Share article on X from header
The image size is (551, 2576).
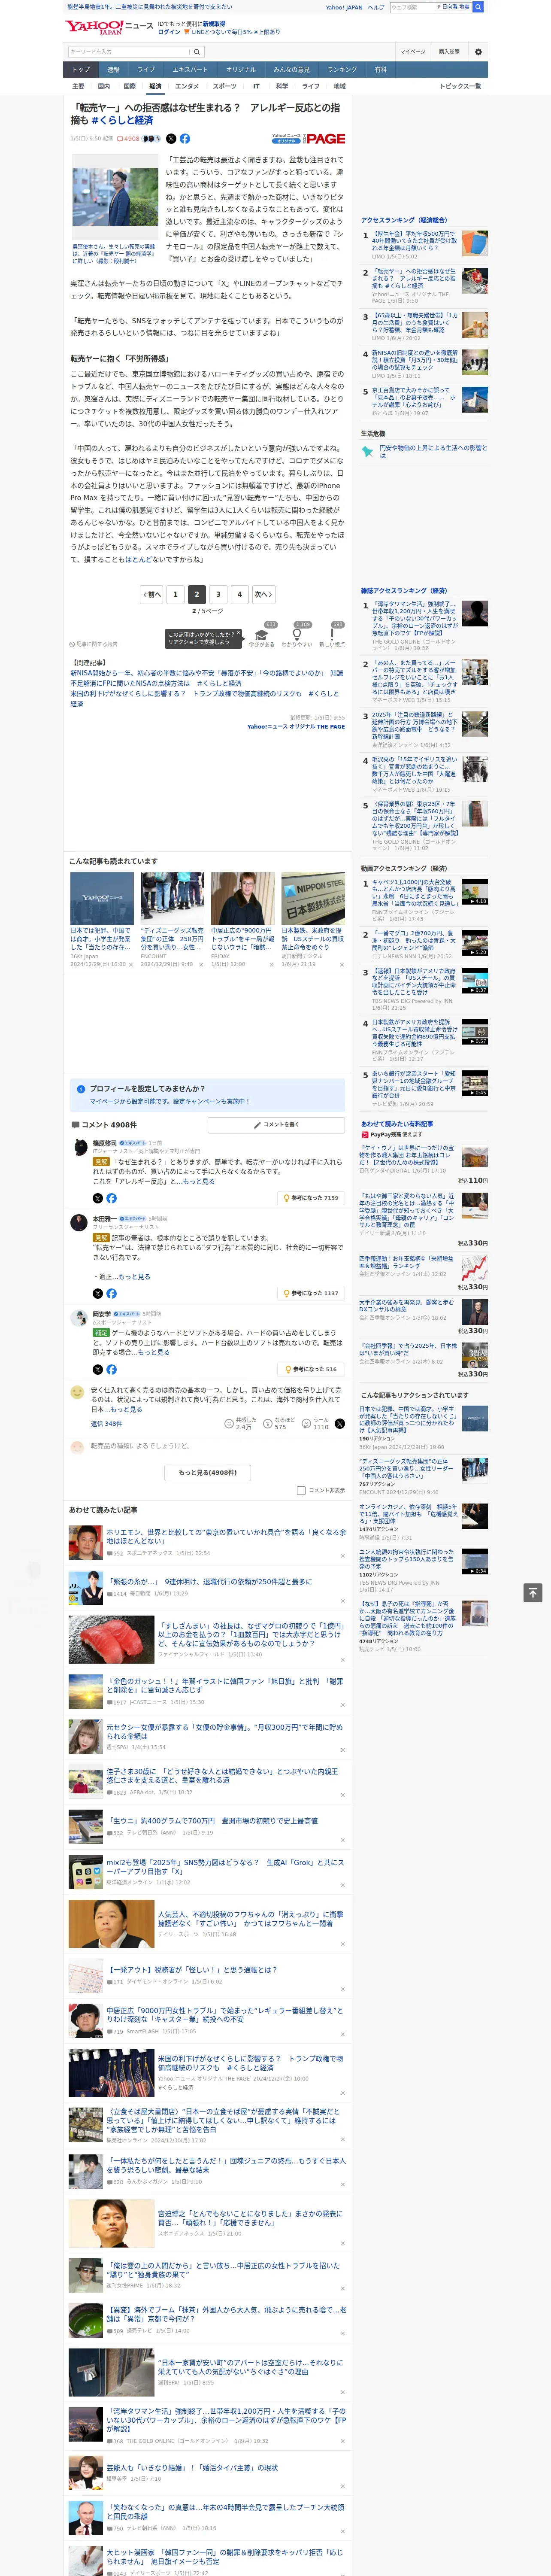(171, 139)
